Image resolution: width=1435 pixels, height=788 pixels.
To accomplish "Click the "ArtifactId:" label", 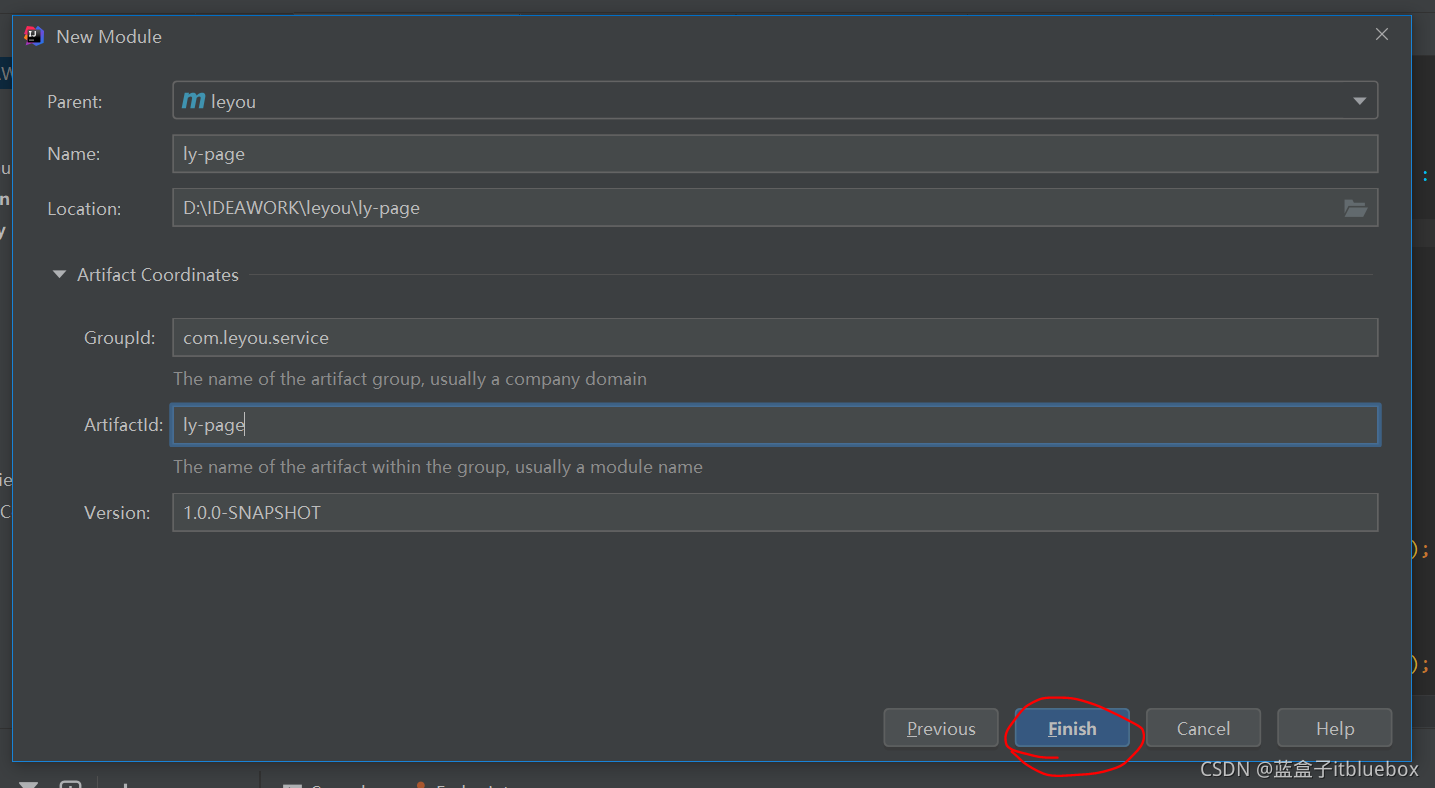I will click(123, 425).
